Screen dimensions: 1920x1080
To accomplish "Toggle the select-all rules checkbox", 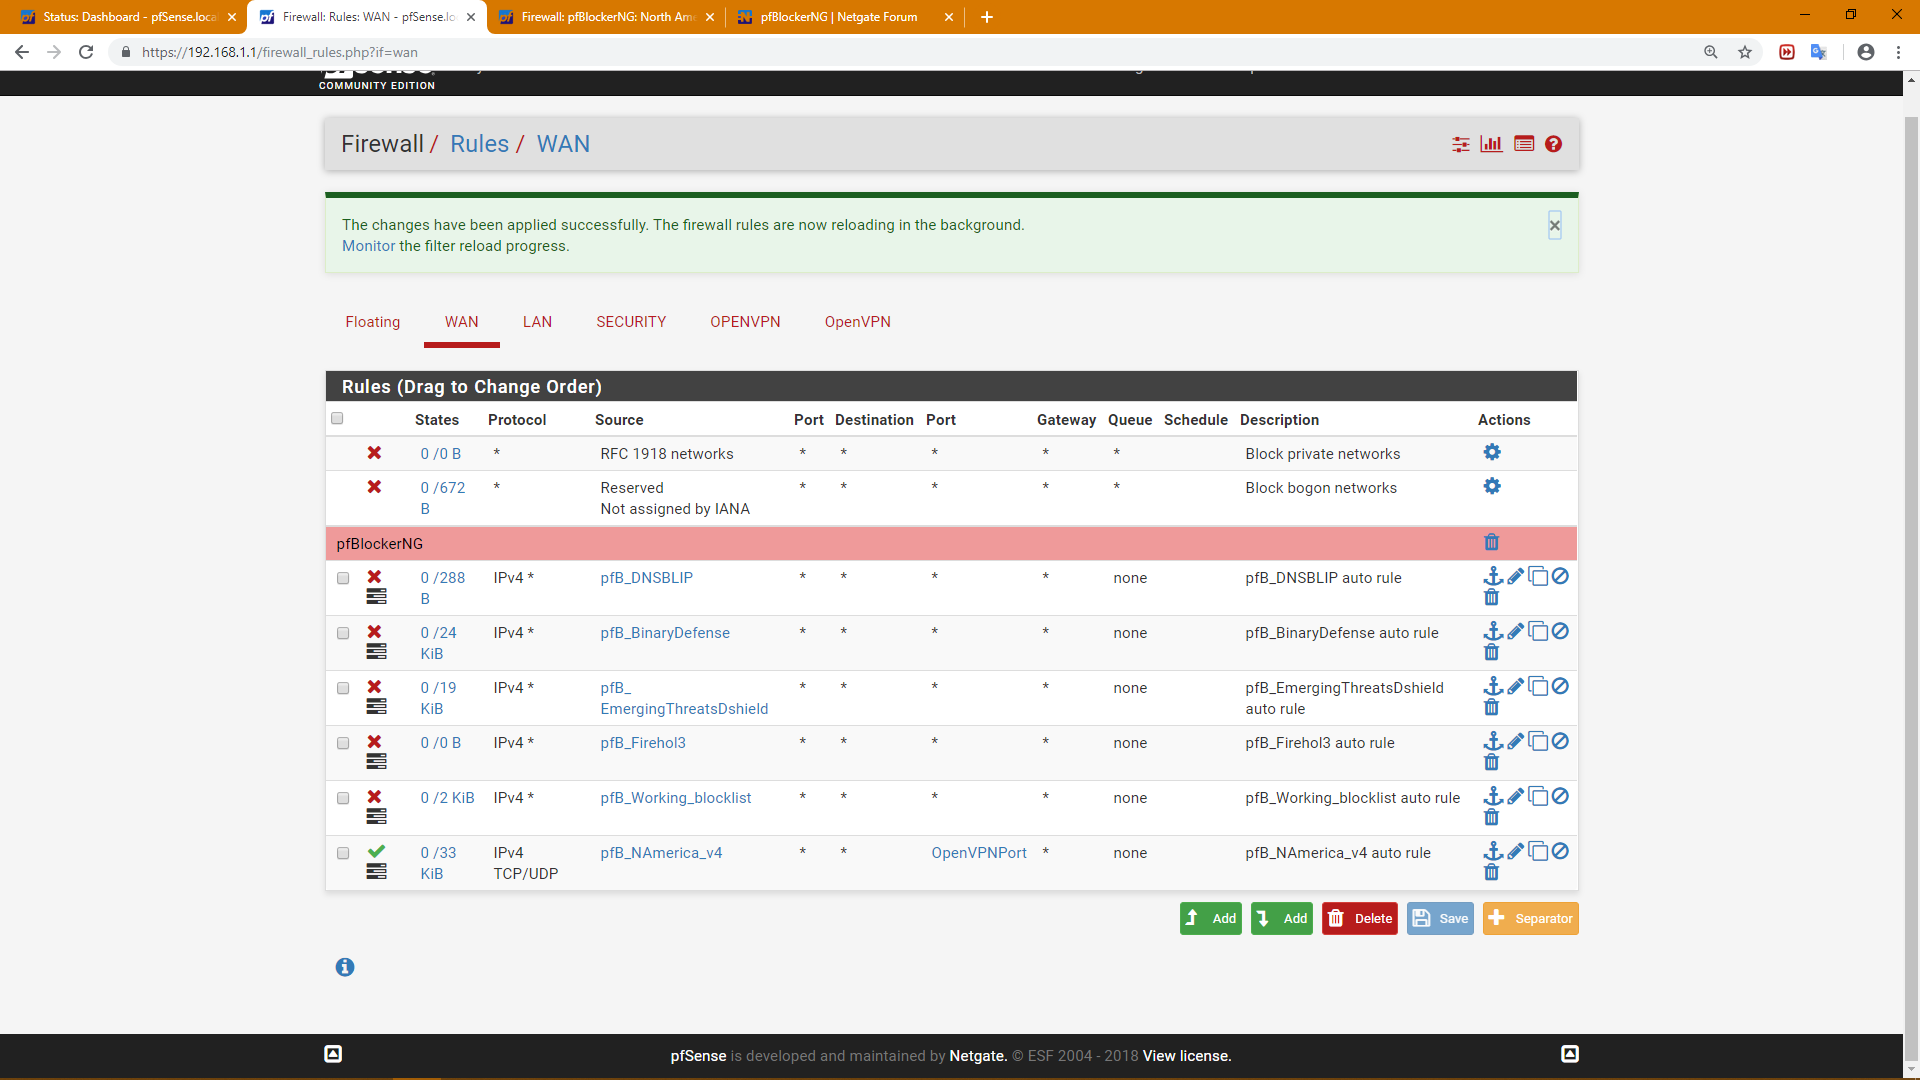I will coord(337,418).
